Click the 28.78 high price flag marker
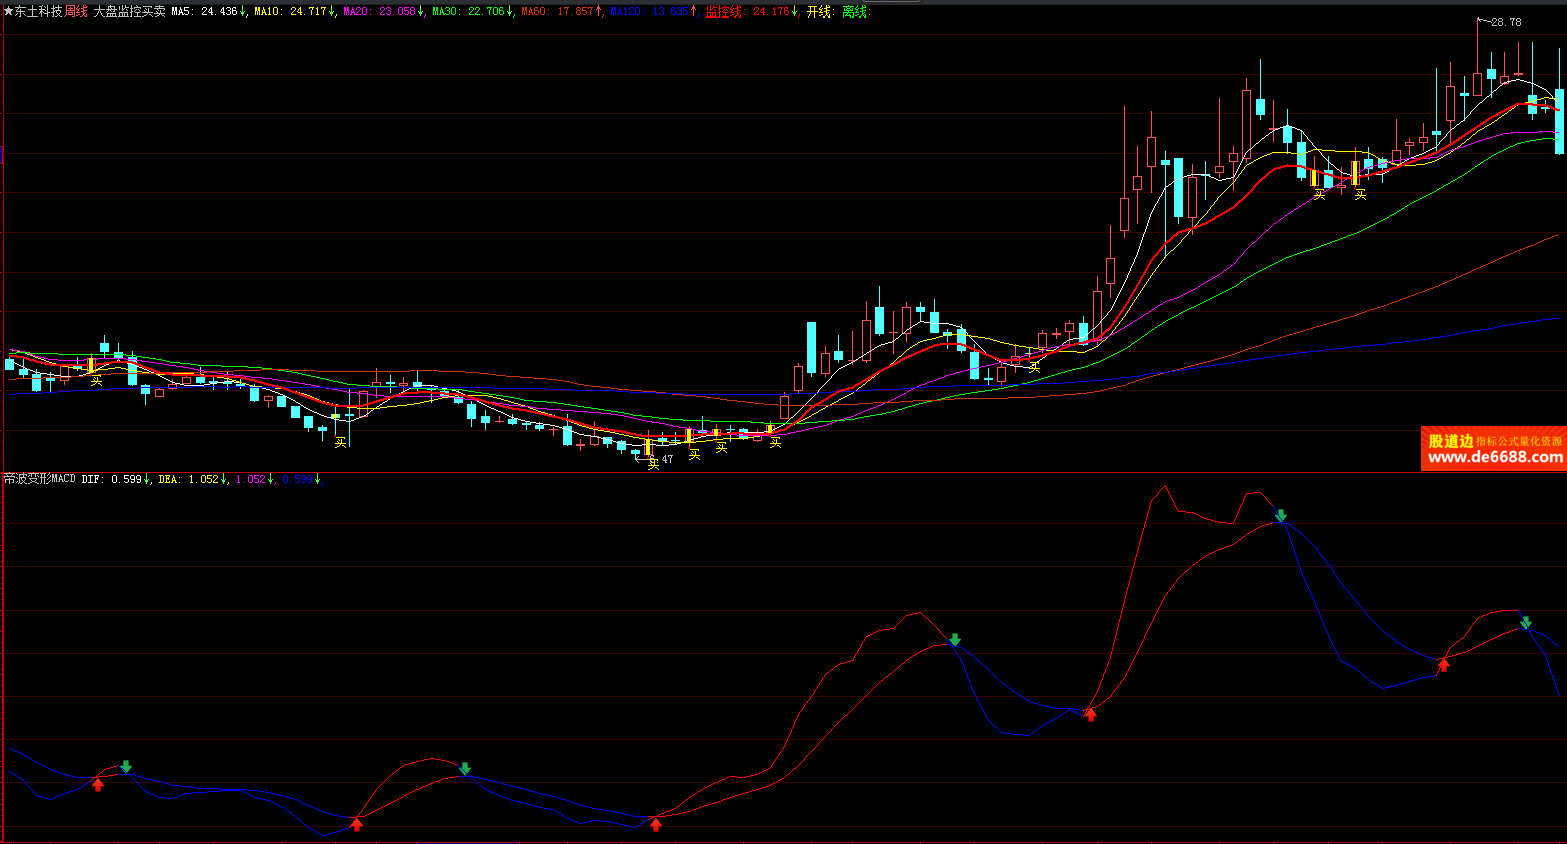 tap(1505, 22)
